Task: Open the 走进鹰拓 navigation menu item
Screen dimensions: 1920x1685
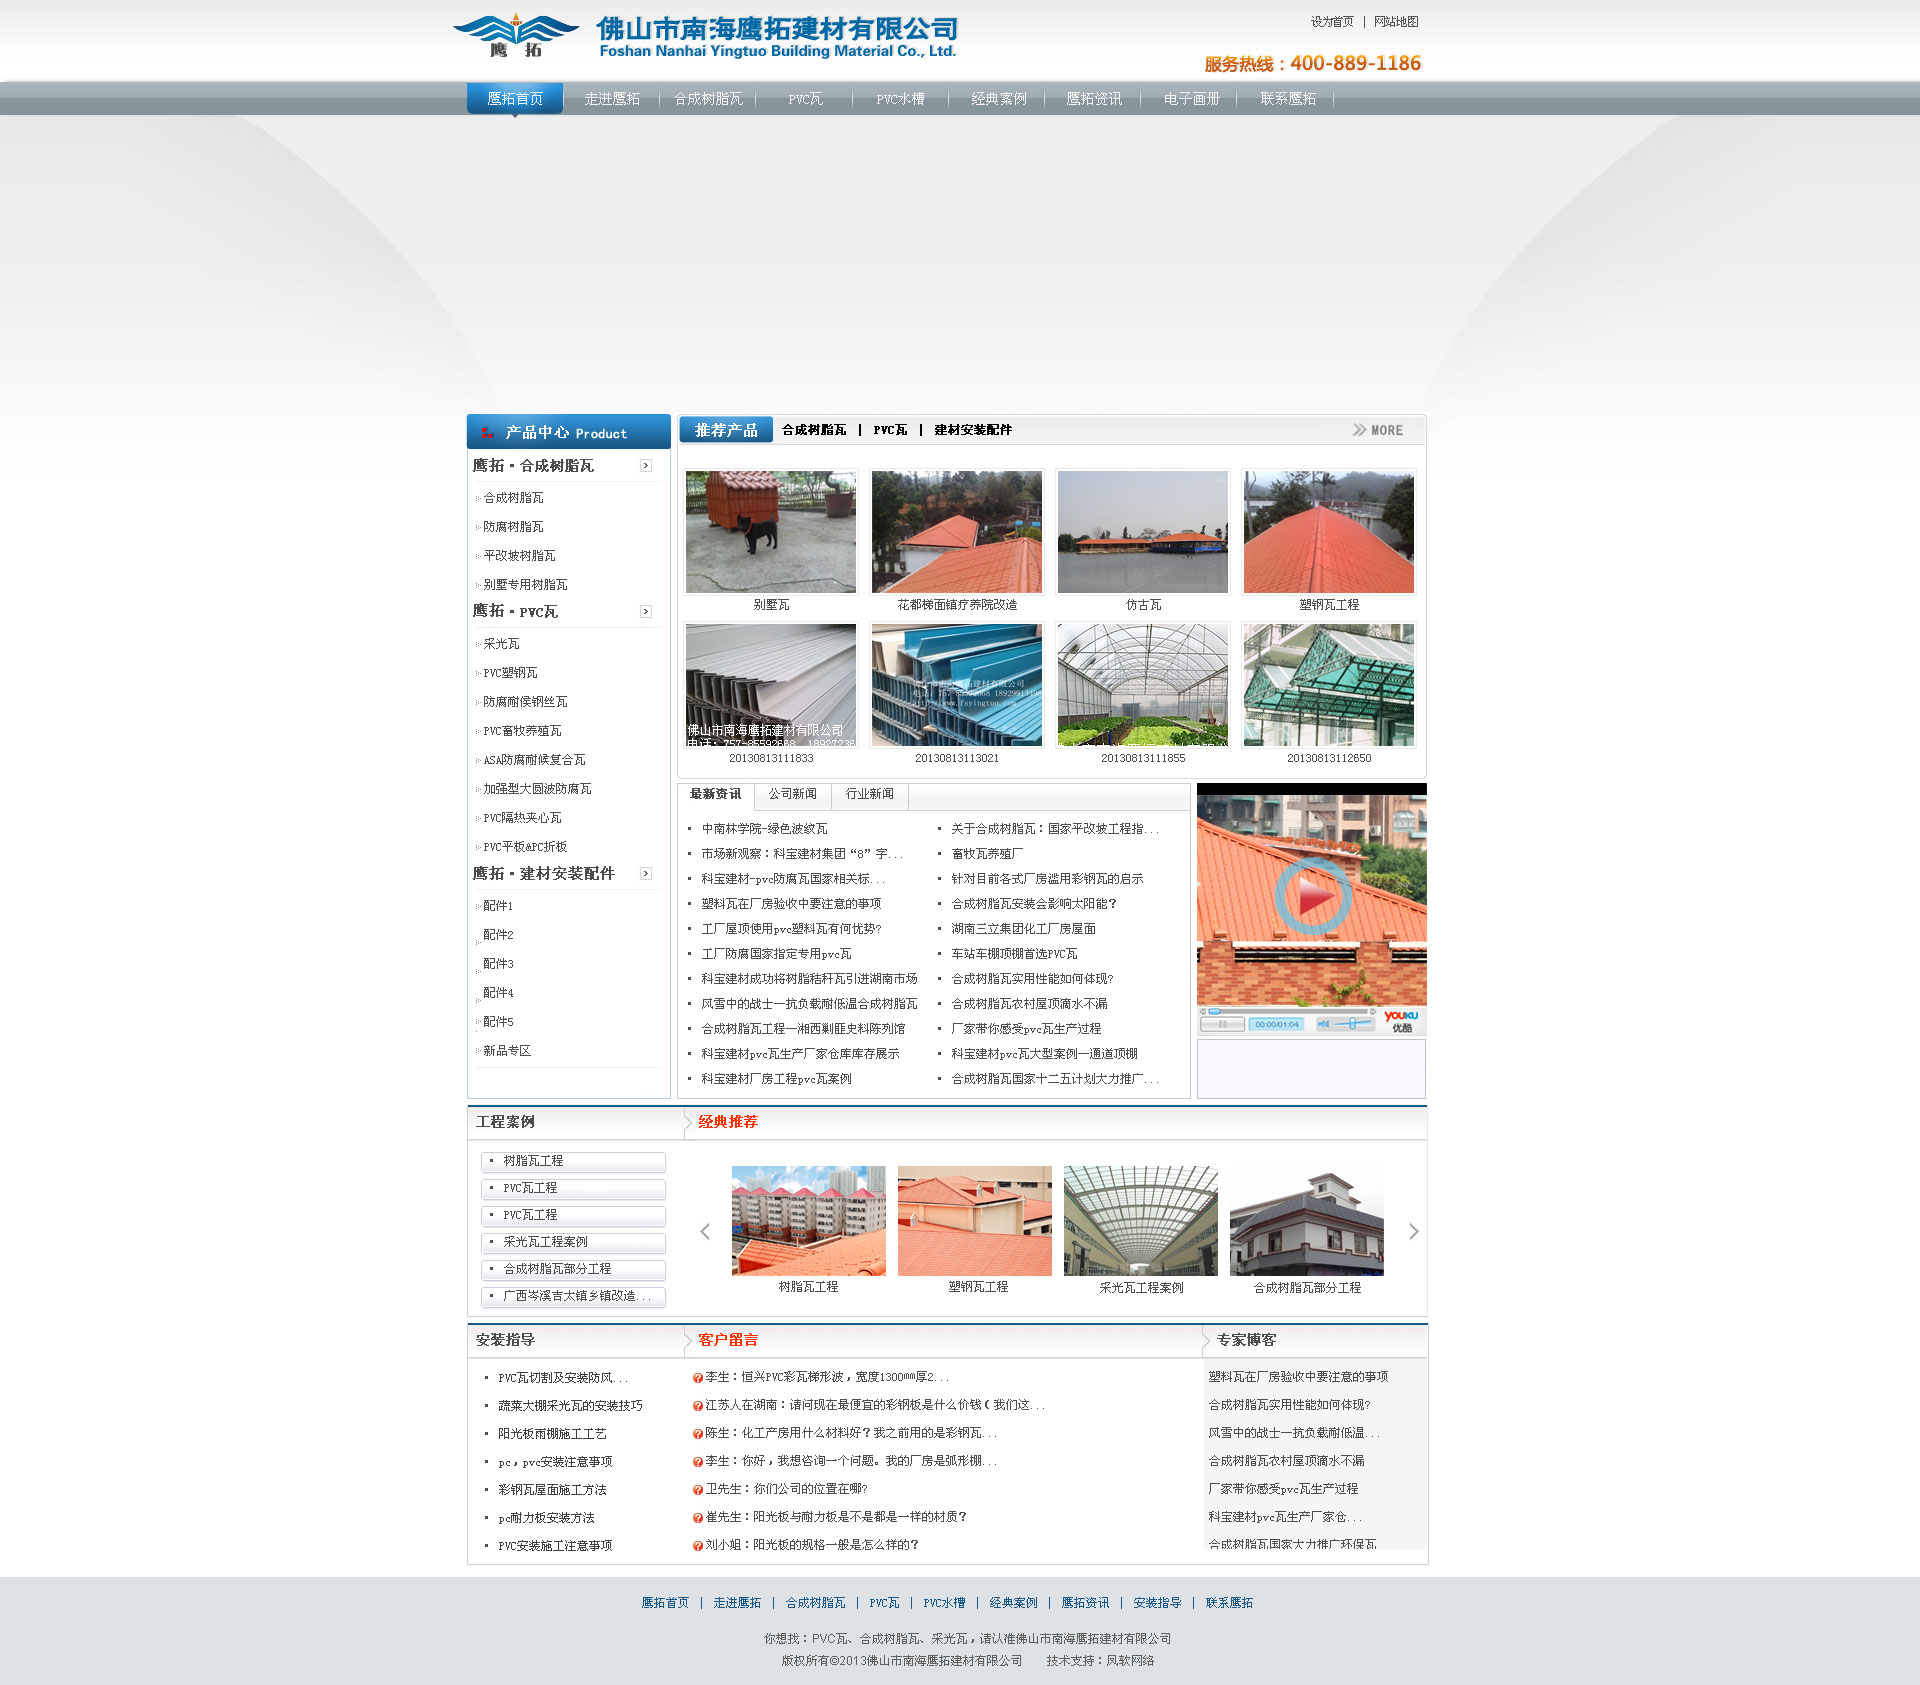Action: [612, 99]
